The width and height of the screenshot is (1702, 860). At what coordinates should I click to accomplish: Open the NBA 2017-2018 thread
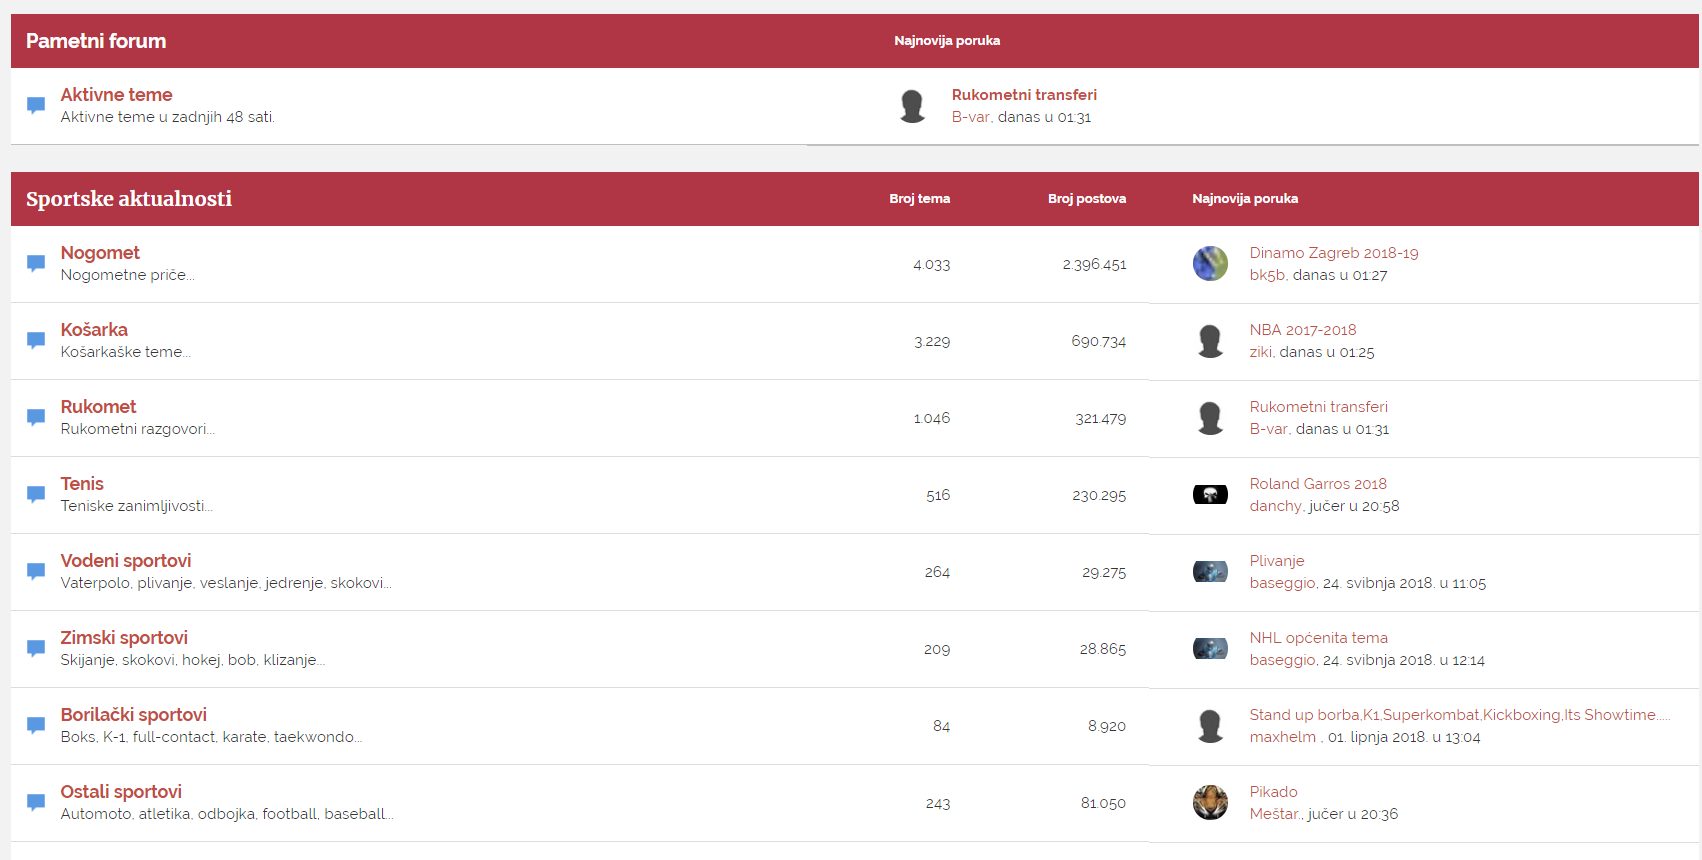1302,330
